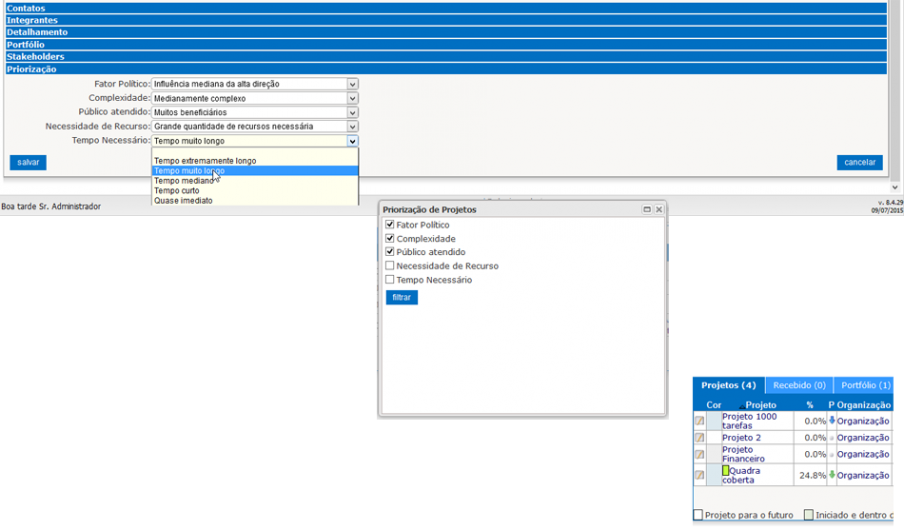Click the edit icon beside Projeto 2
Image resolution: width=904 pixels, height=530 pixels.
[700, 437]
